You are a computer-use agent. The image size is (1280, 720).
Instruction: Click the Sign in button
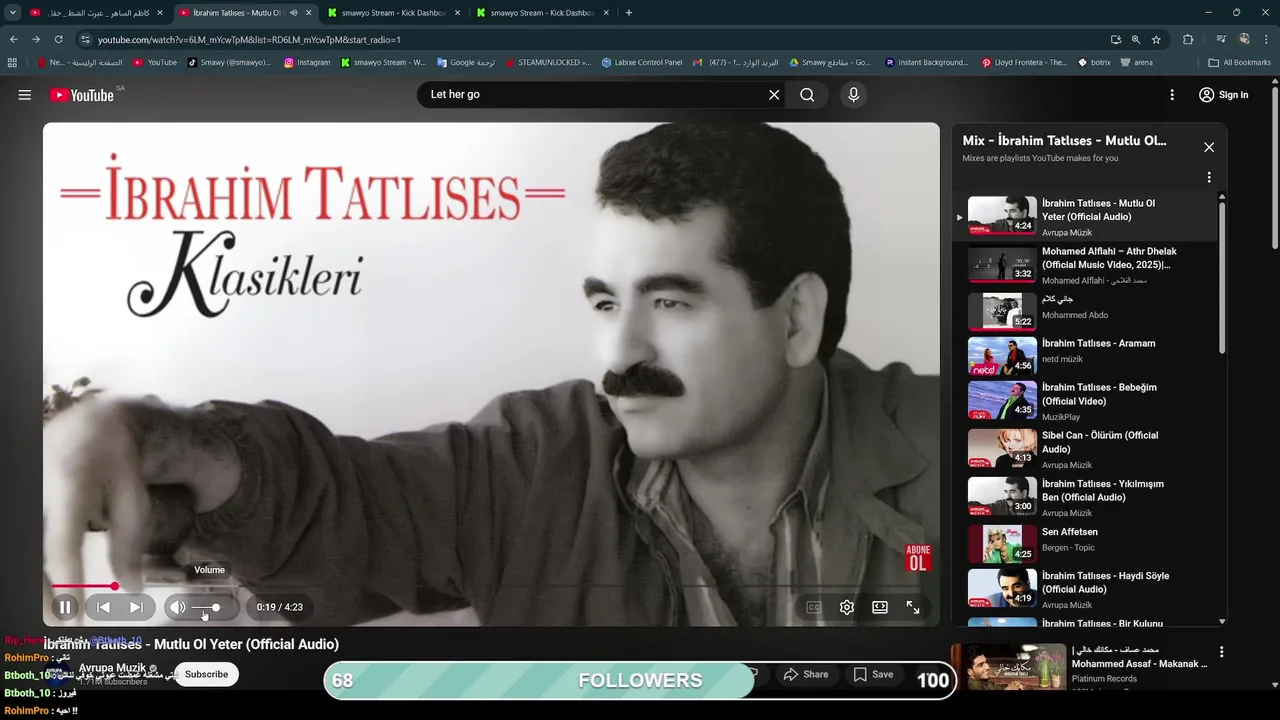point(1223,95)
